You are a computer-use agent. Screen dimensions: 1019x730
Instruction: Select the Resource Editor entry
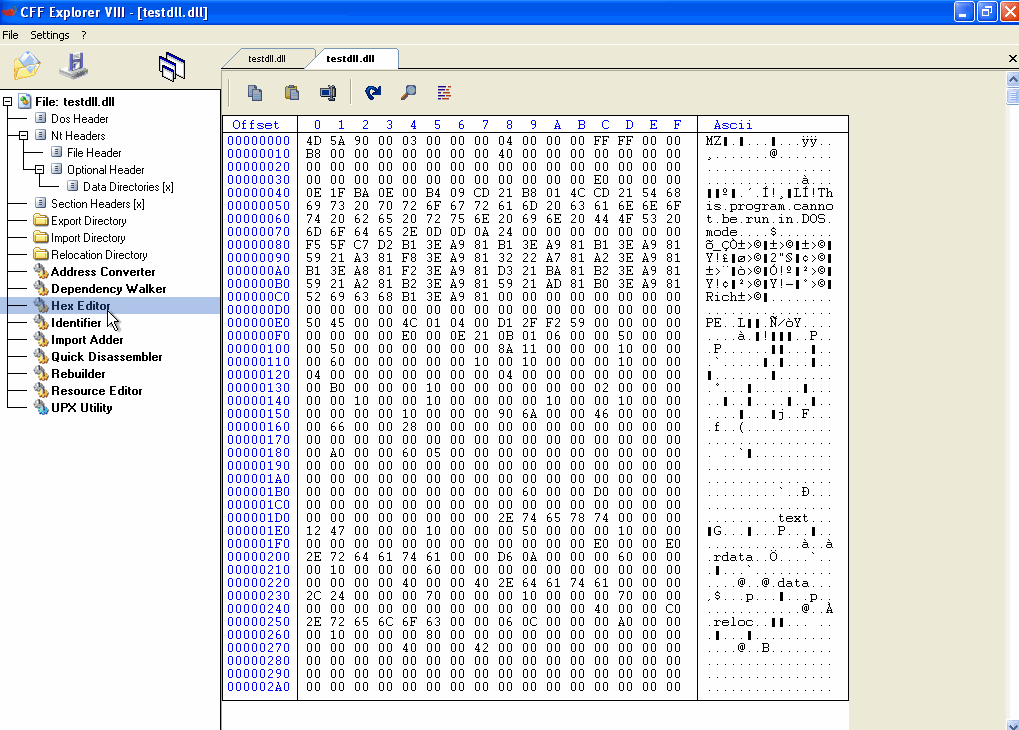click(x=97, y=391)
